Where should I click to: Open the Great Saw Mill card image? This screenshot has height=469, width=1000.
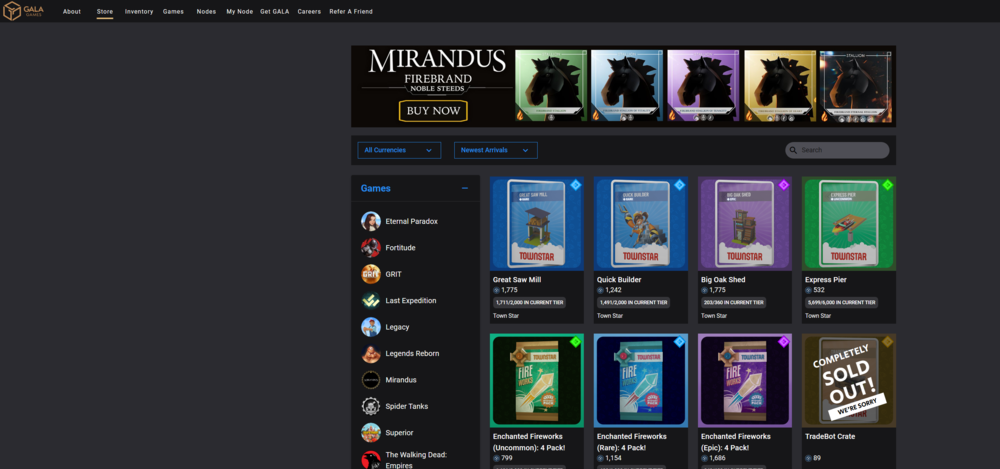[536, 224]
